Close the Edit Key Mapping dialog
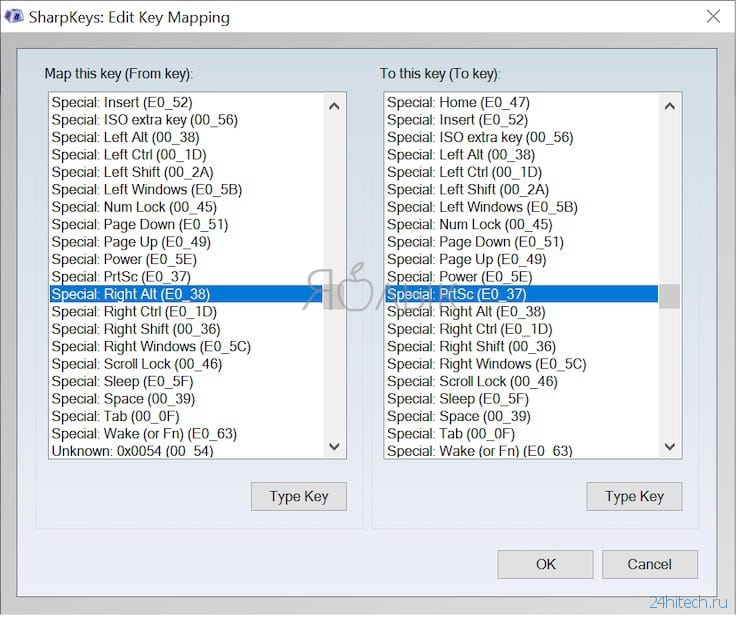The width and height of the screenshot is (737, 617). (713, 16)
